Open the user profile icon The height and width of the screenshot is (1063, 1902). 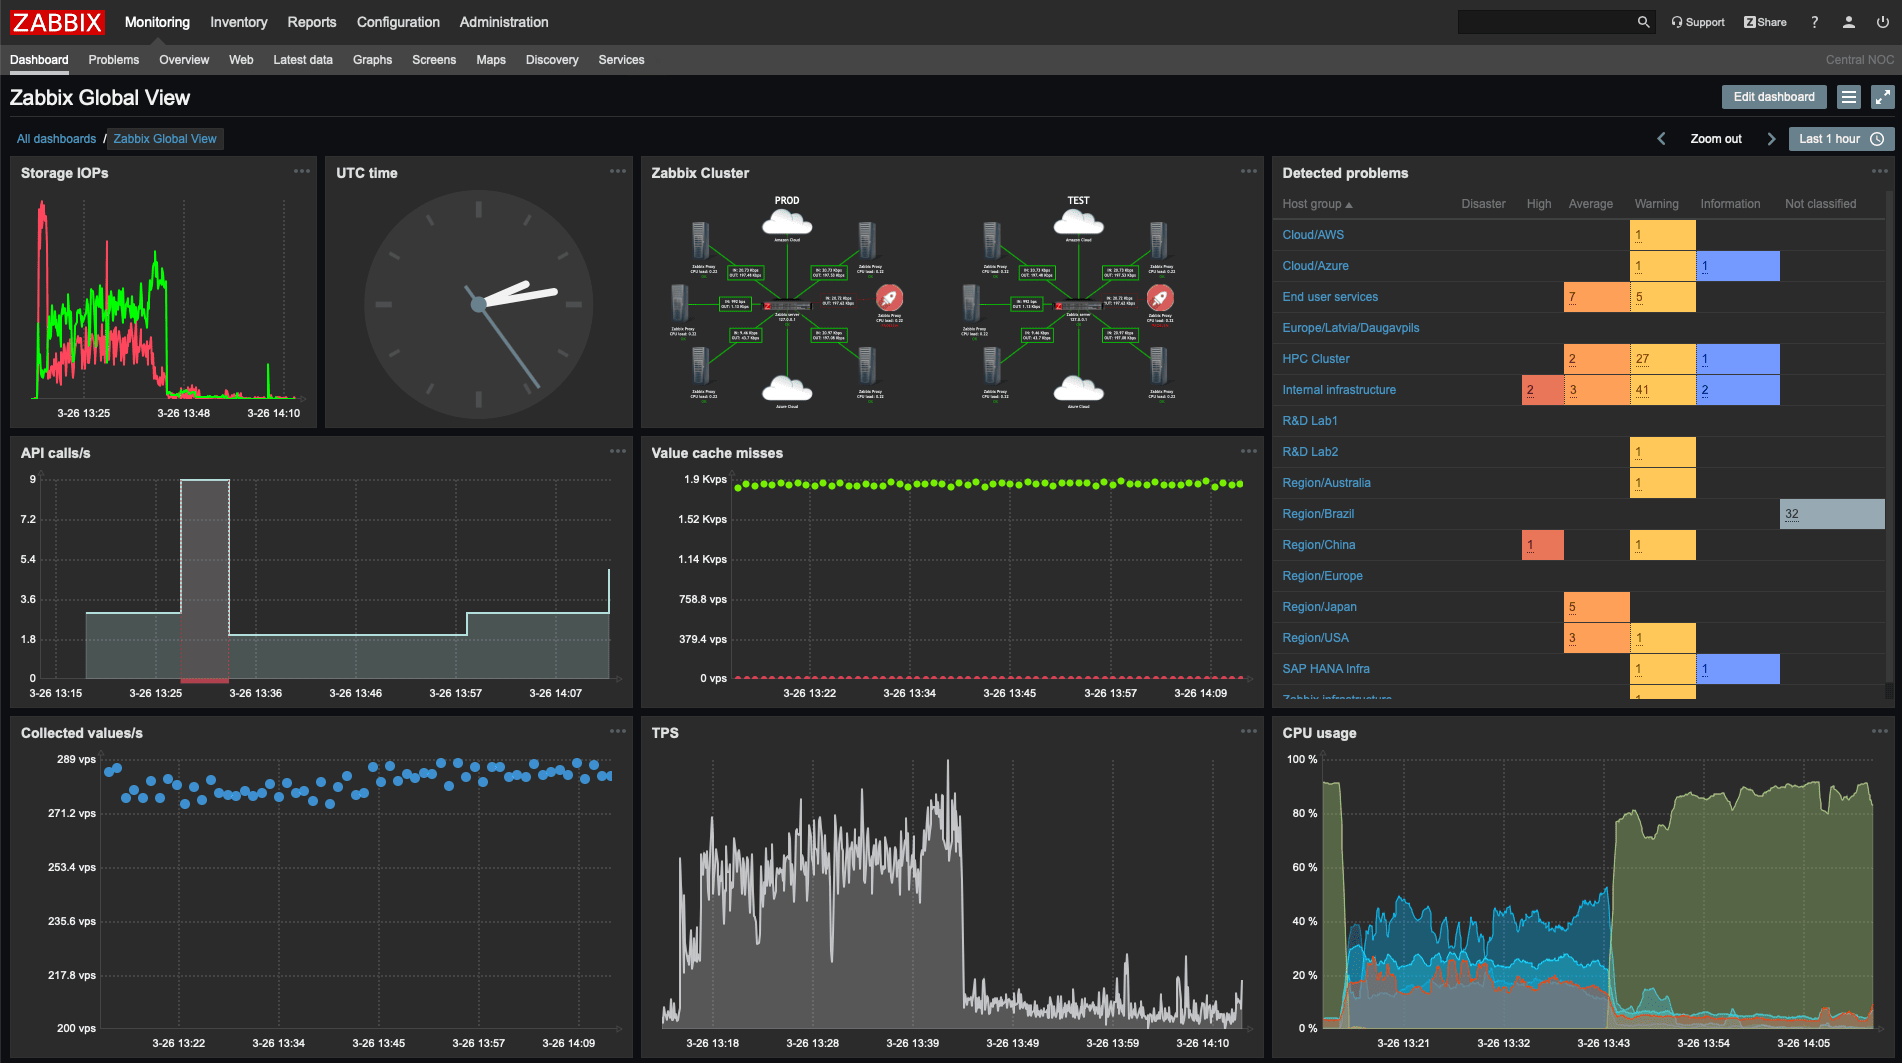[1847, 21]
